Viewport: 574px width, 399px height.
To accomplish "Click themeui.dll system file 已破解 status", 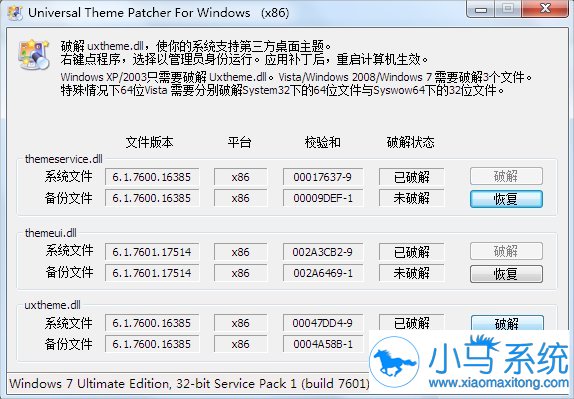I will click(x=411, y=252).
